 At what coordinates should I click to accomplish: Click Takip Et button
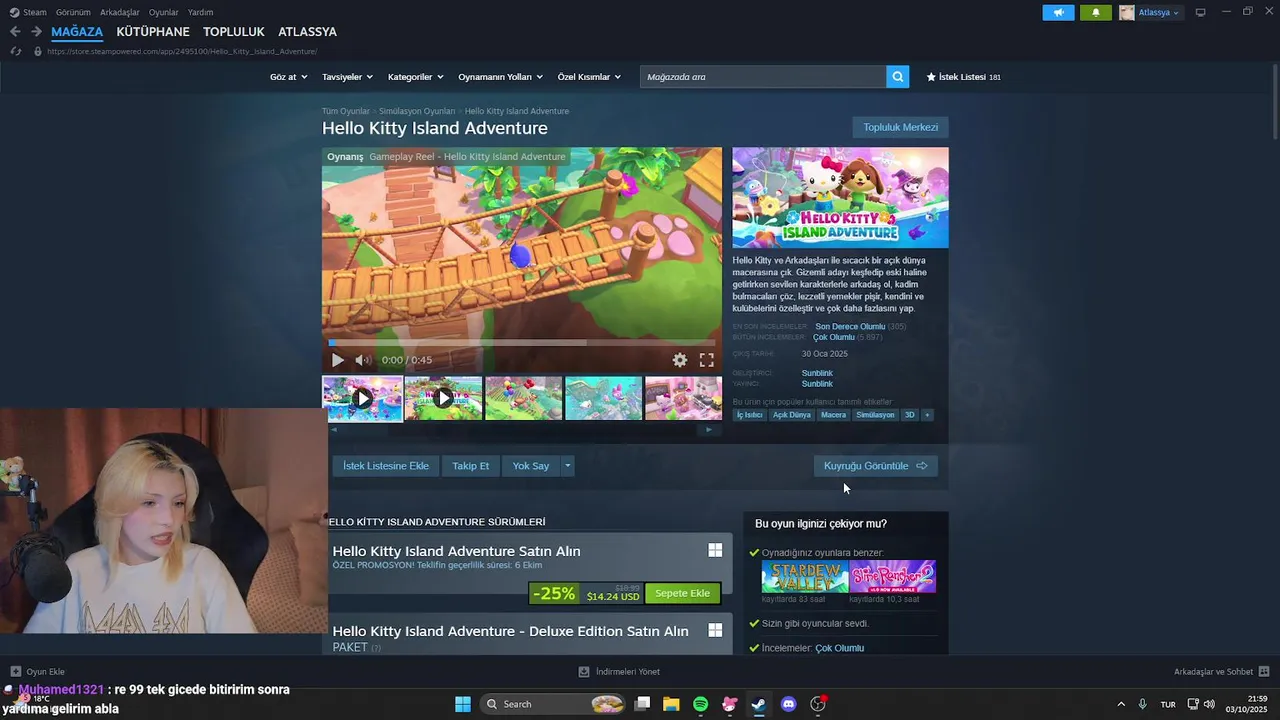click(470, 466)
